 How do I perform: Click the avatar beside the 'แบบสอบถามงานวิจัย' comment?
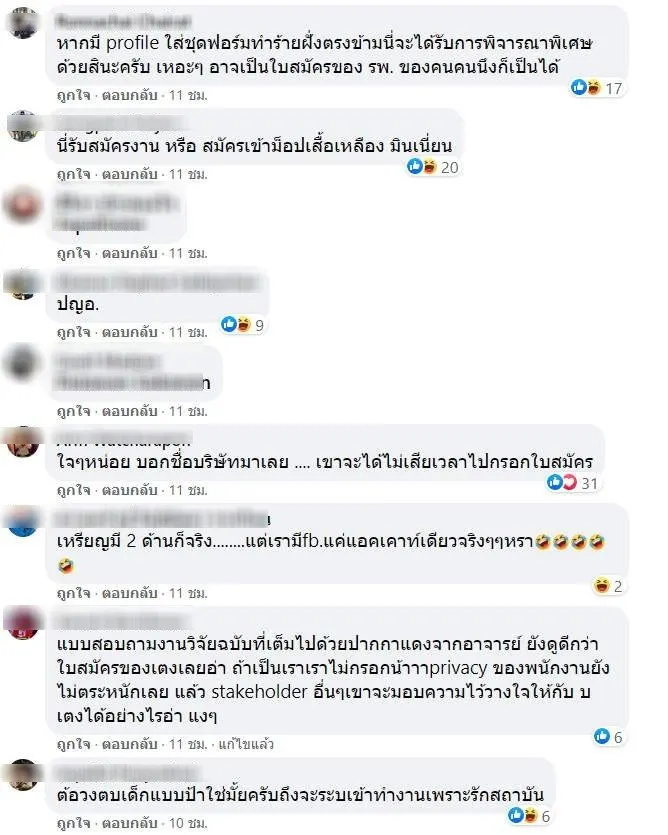tap(22, 623)
